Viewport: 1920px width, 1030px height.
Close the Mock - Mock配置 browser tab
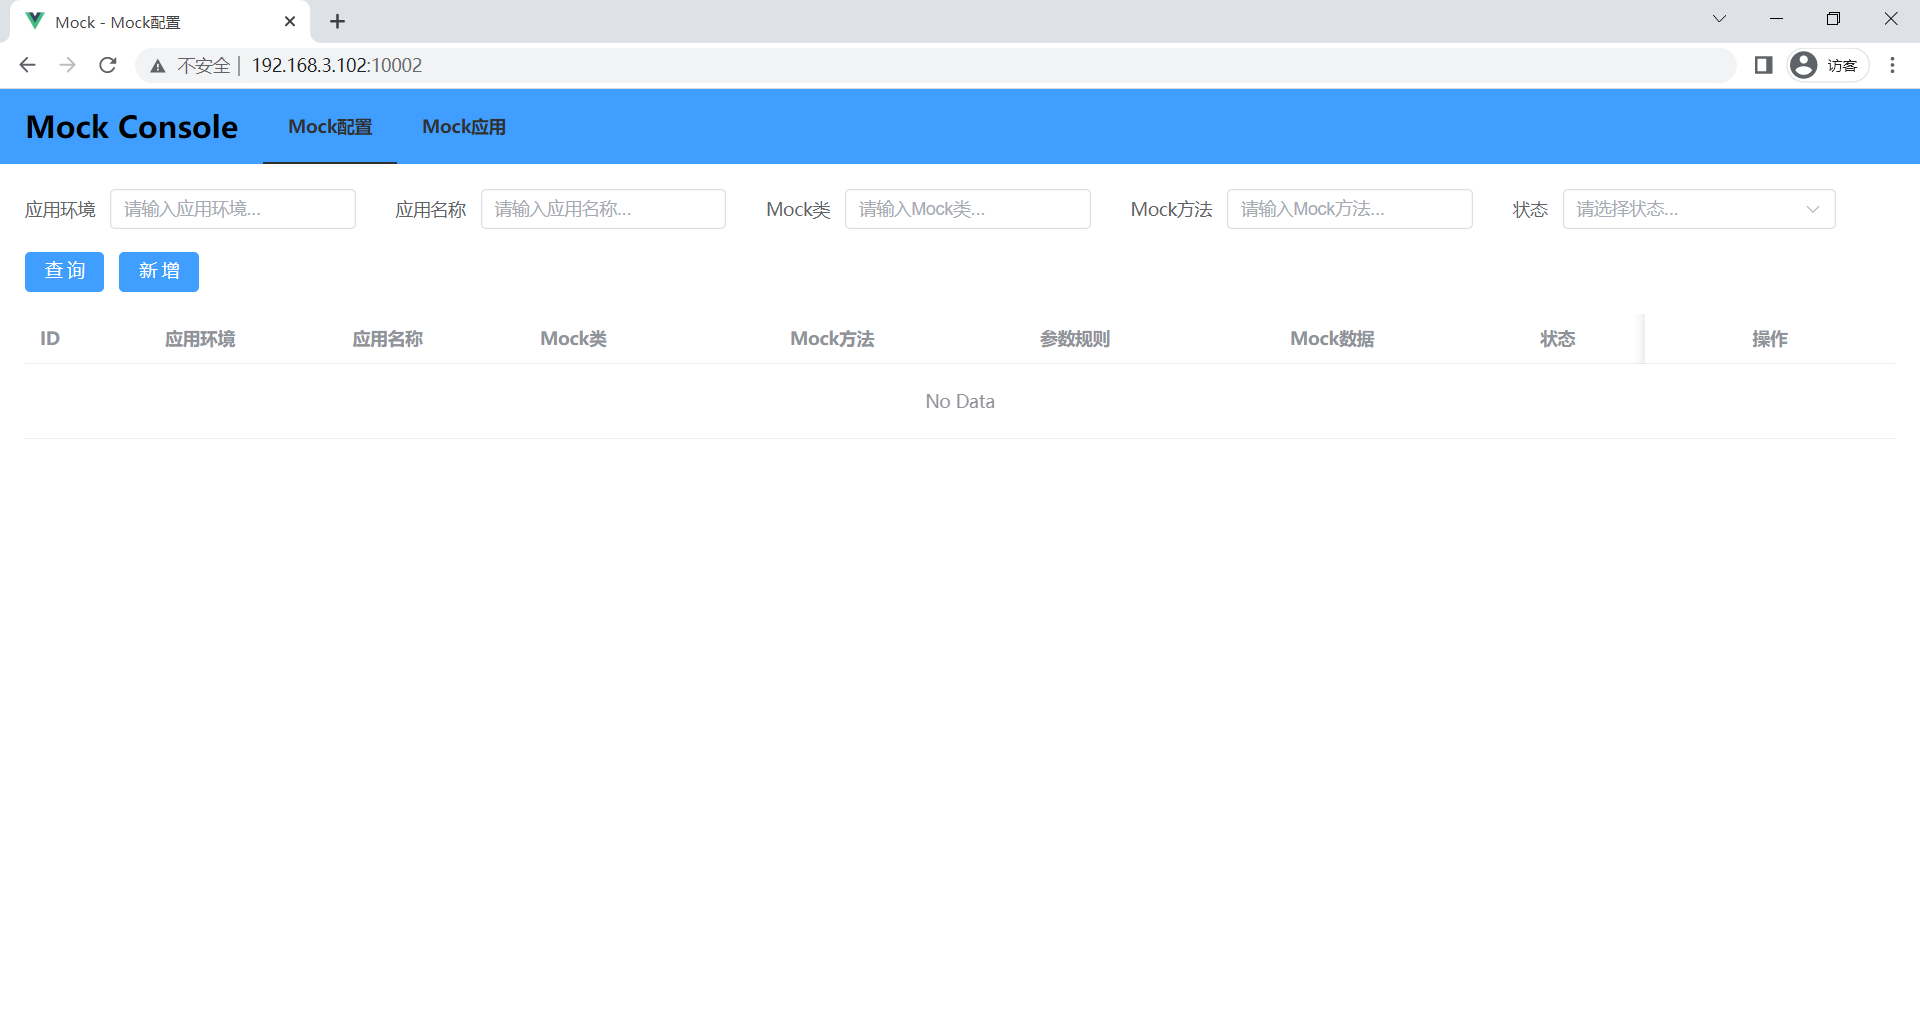coord(290,21)
